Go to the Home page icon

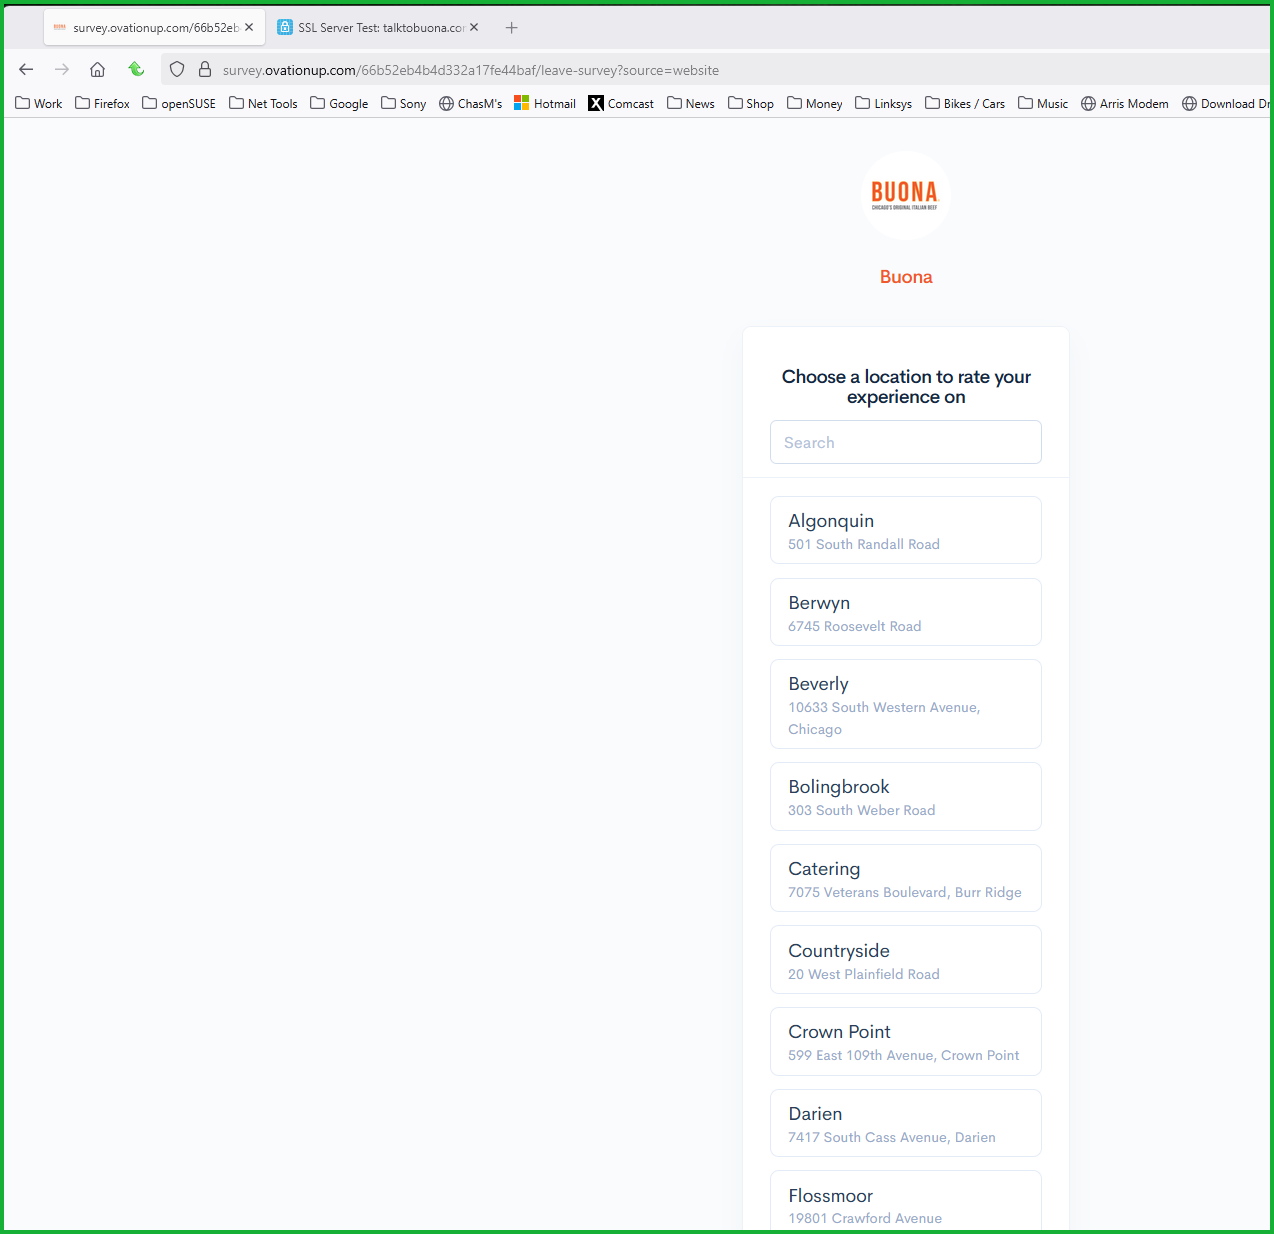point(97,70)
